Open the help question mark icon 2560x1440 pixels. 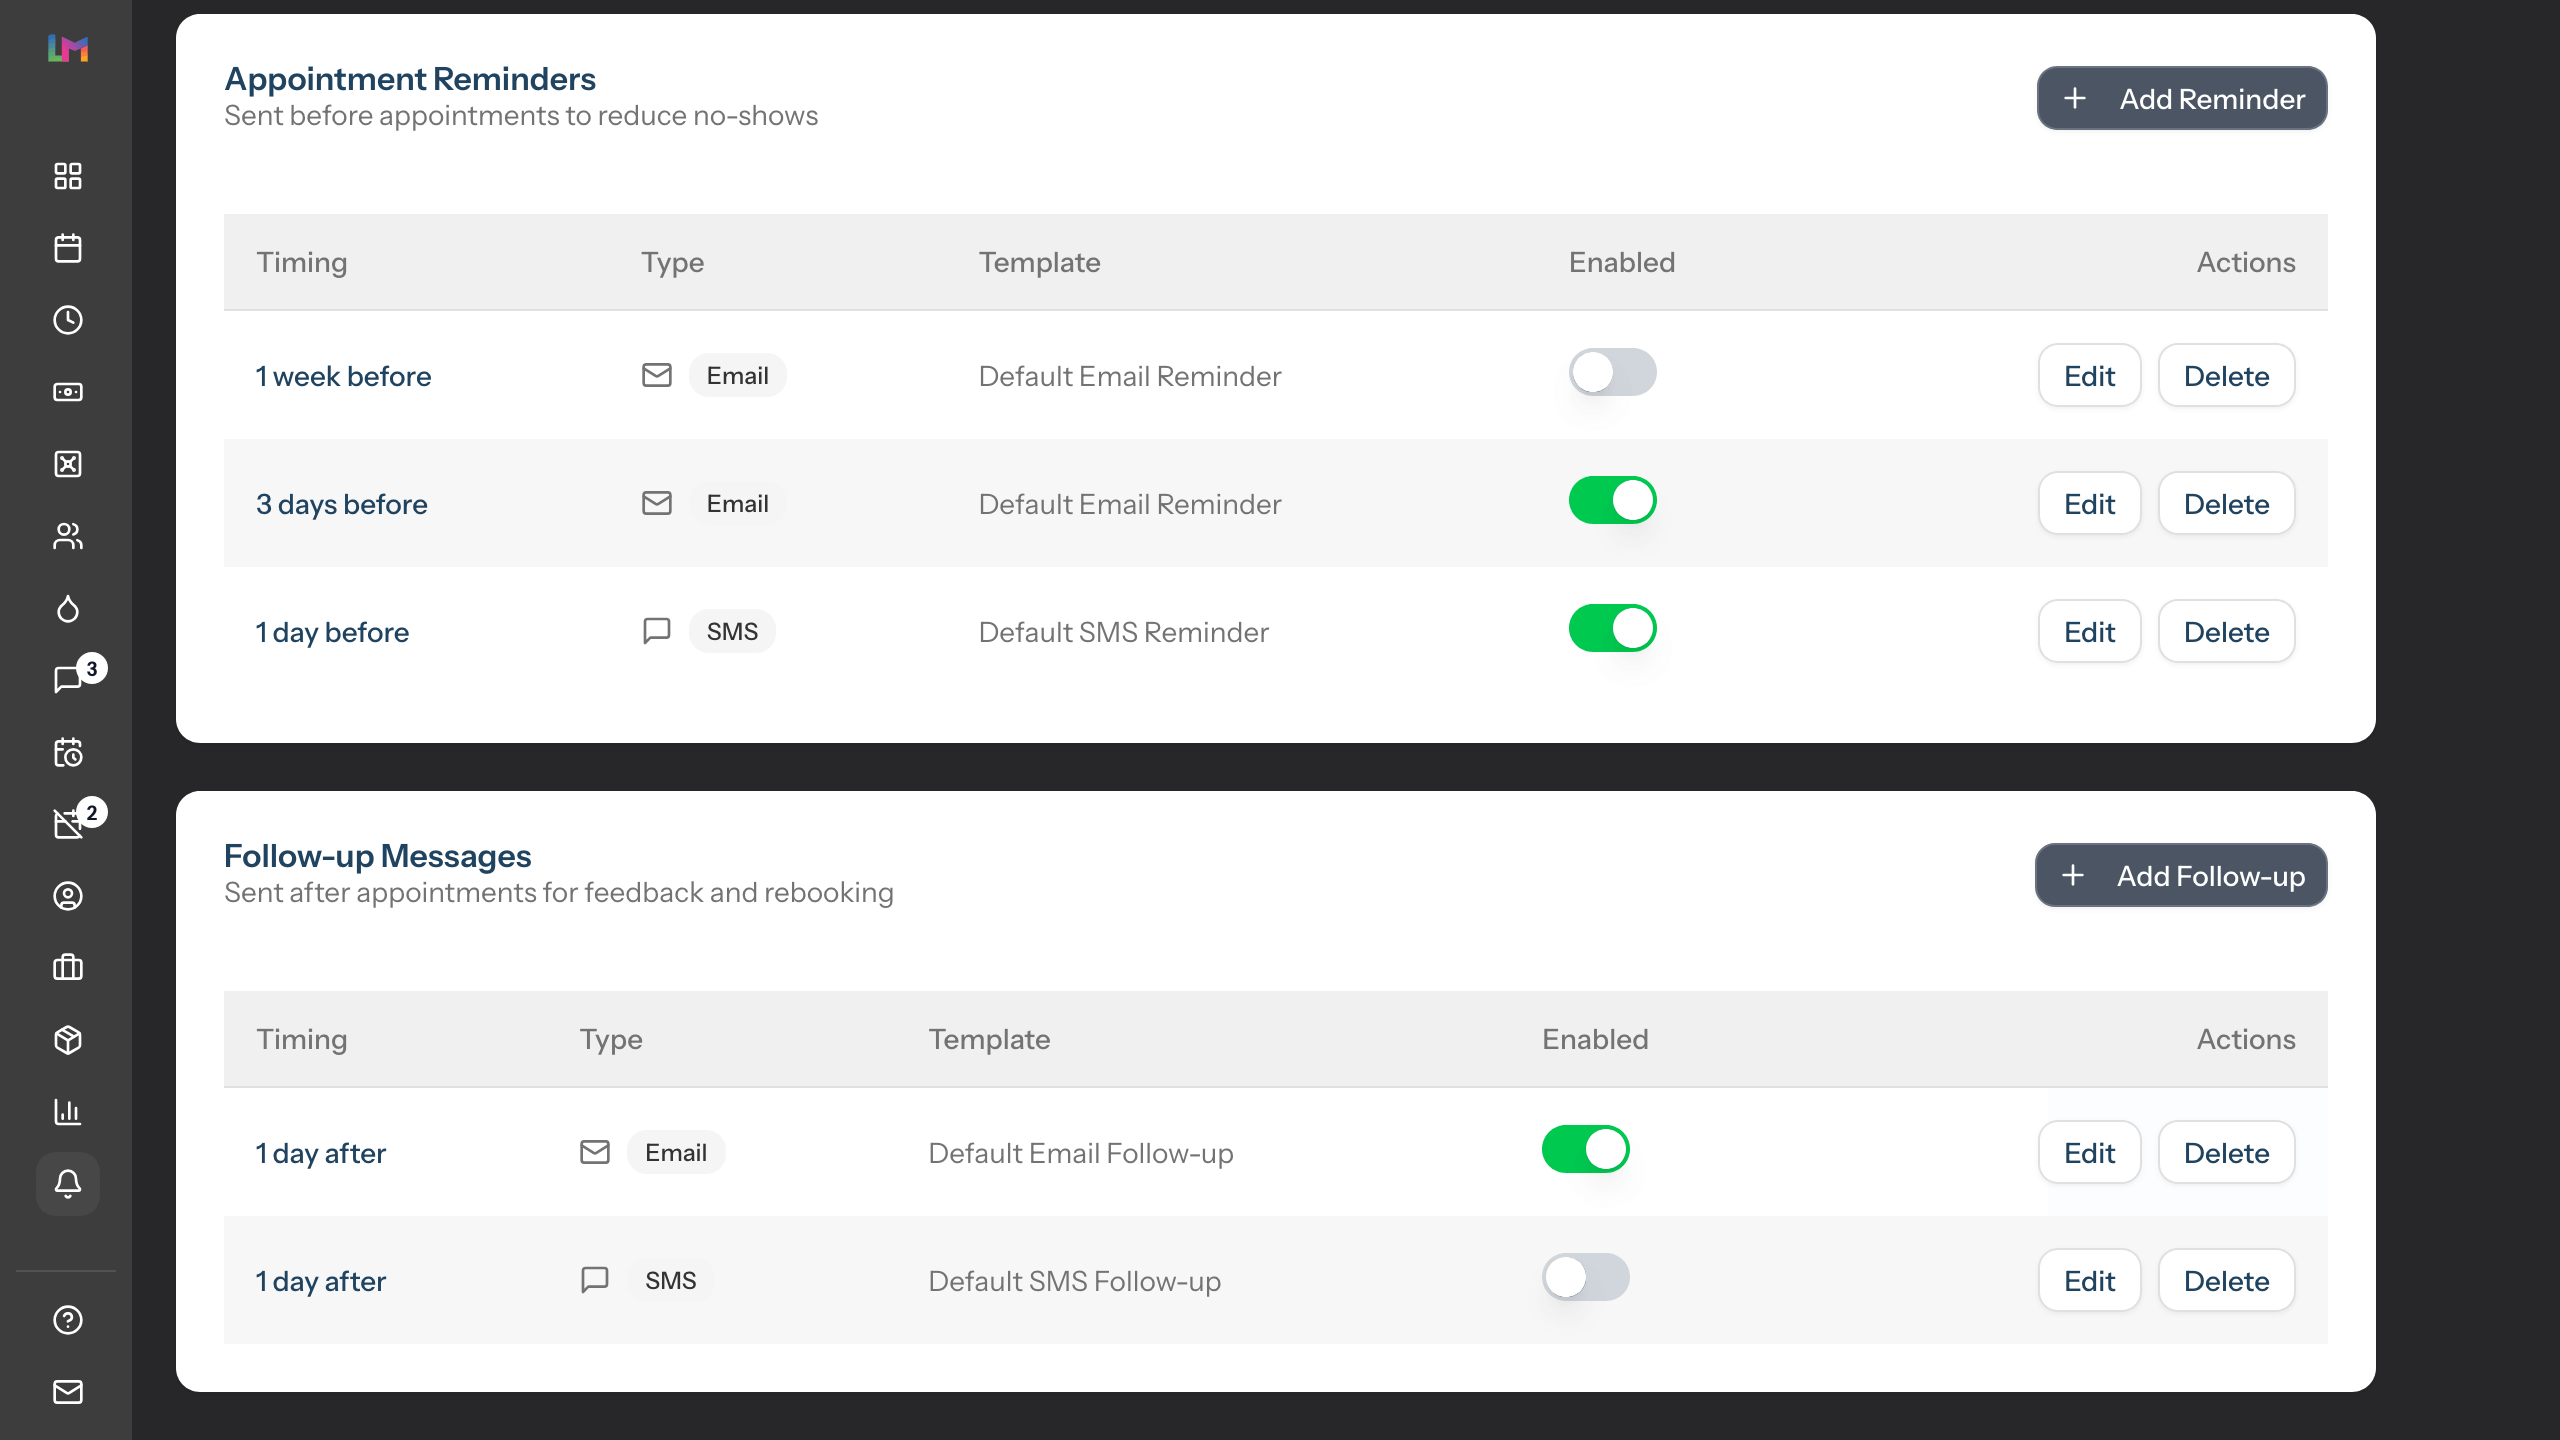(68, 1320)
